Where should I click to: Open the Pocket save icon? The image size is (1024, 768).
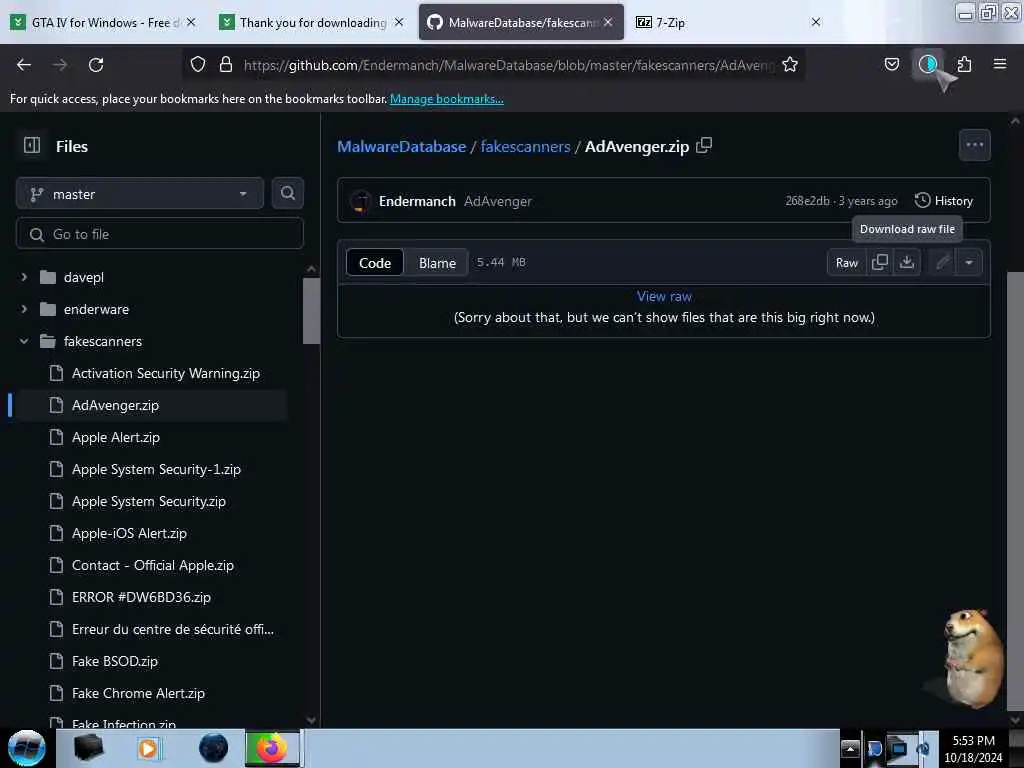pos(891,64)
